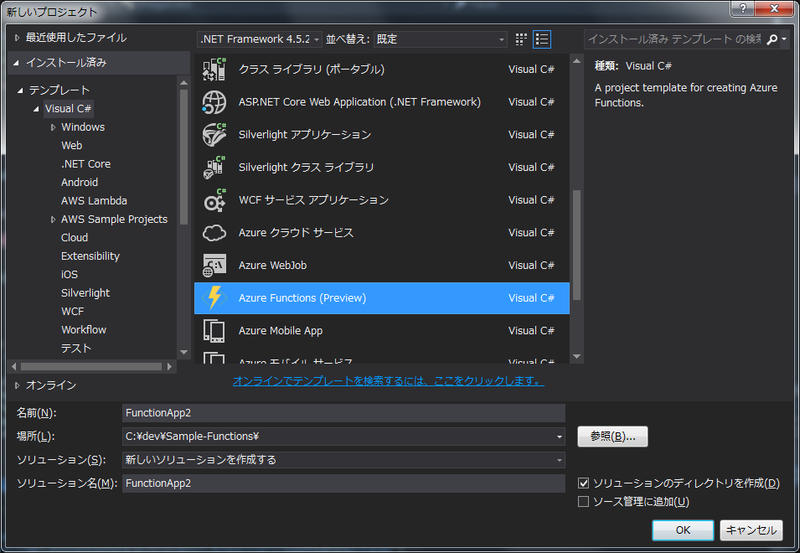Open the 場所 location path dropdown
The width and height of the screenshot is (800, 553).
[559, 437]
